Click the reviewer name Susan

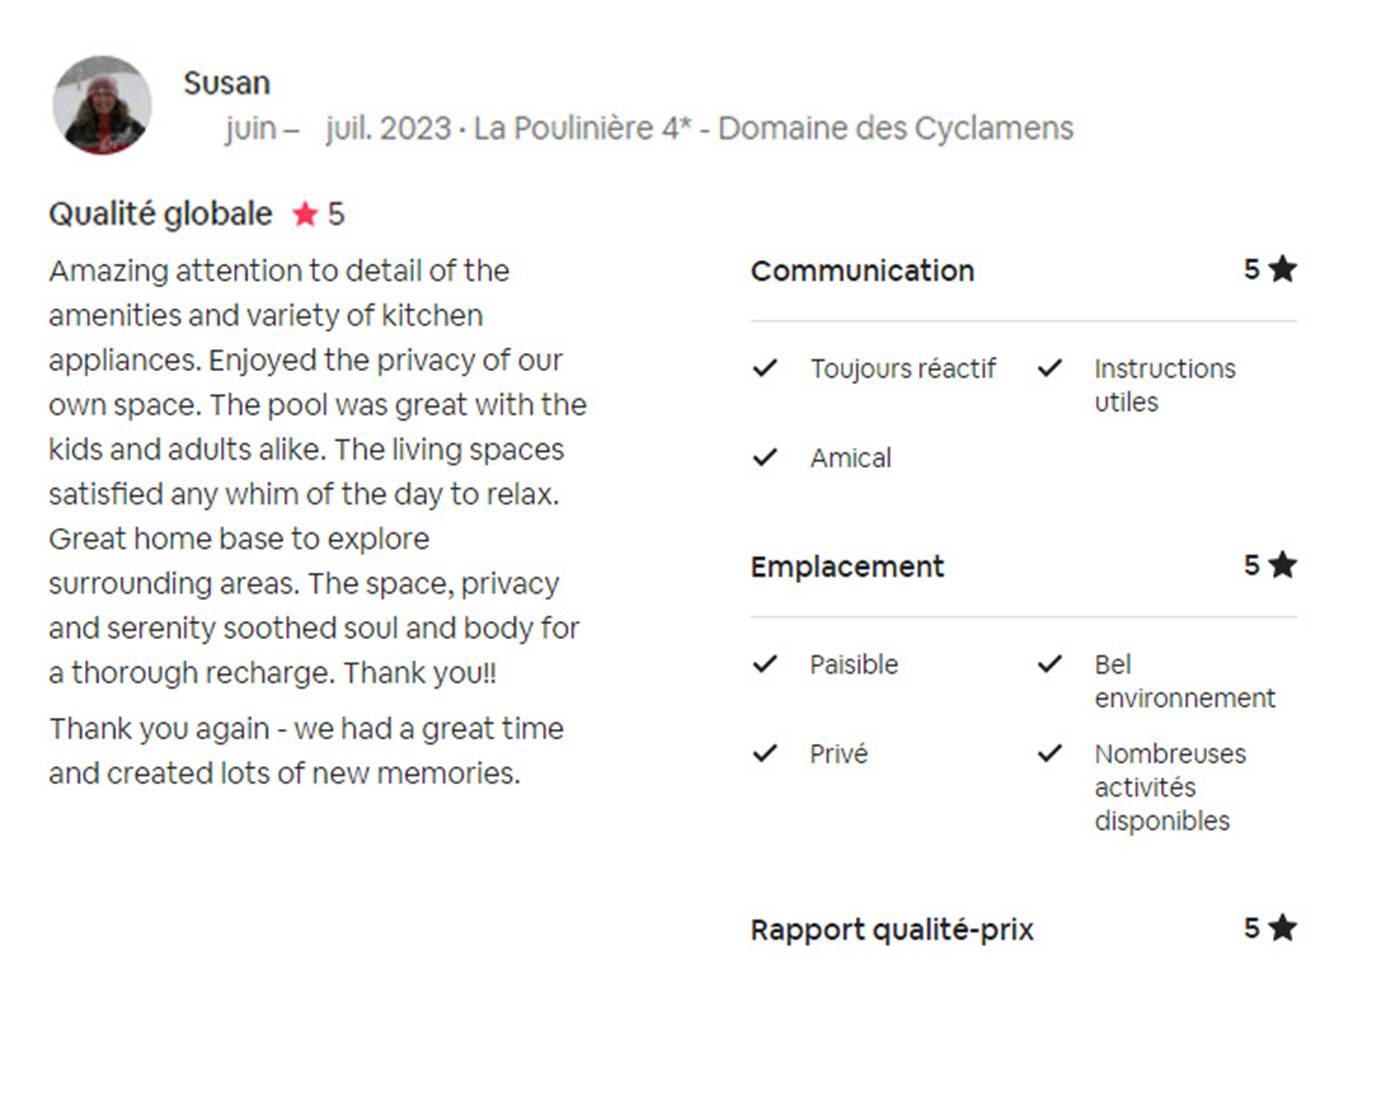click(x=227, y=83)
